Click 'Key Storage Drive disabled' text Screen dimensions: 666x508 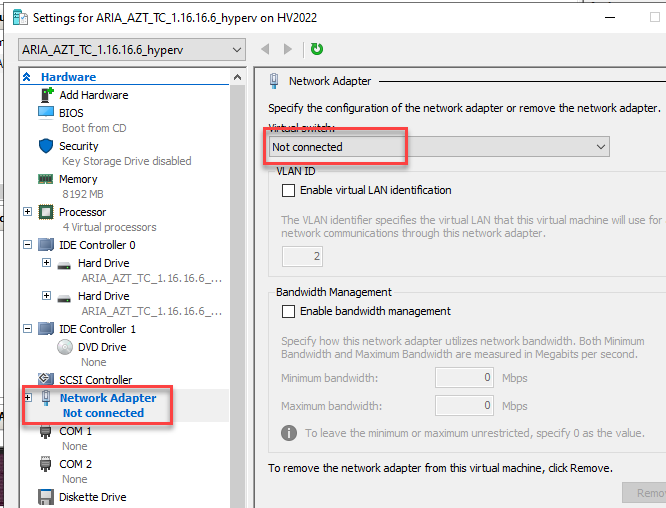tap(127, 161)
